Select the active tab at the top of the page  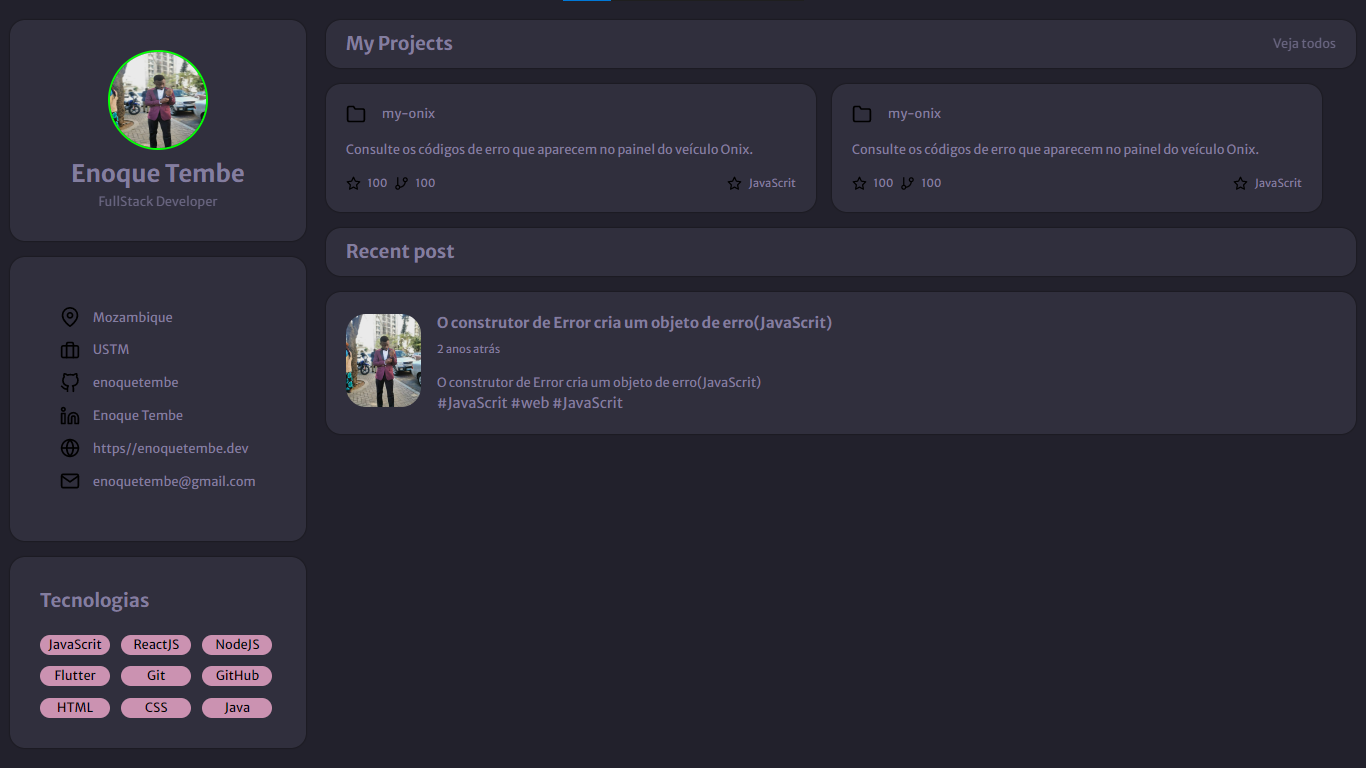[x=587, y=3]
